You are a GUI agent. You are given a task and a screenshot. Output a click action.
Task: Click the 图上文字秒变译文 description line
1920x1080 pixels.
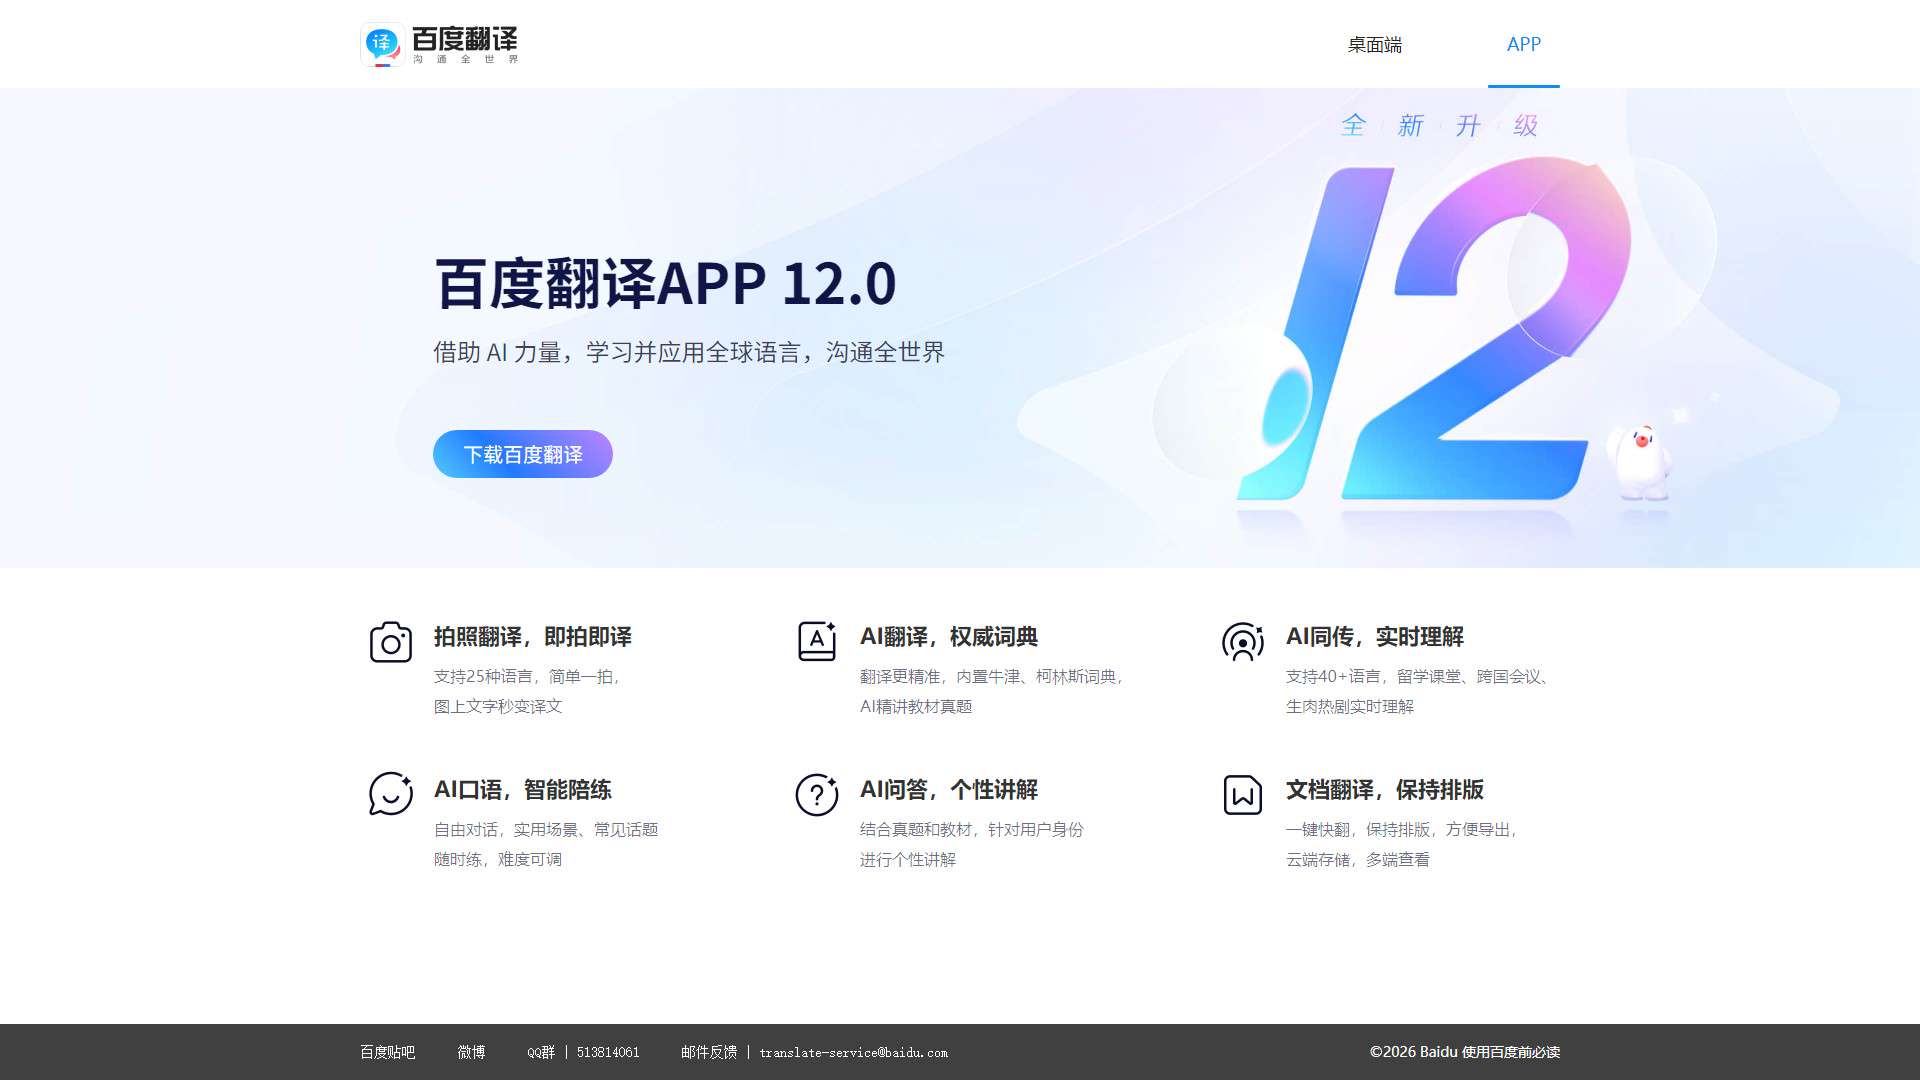[498, 707]
